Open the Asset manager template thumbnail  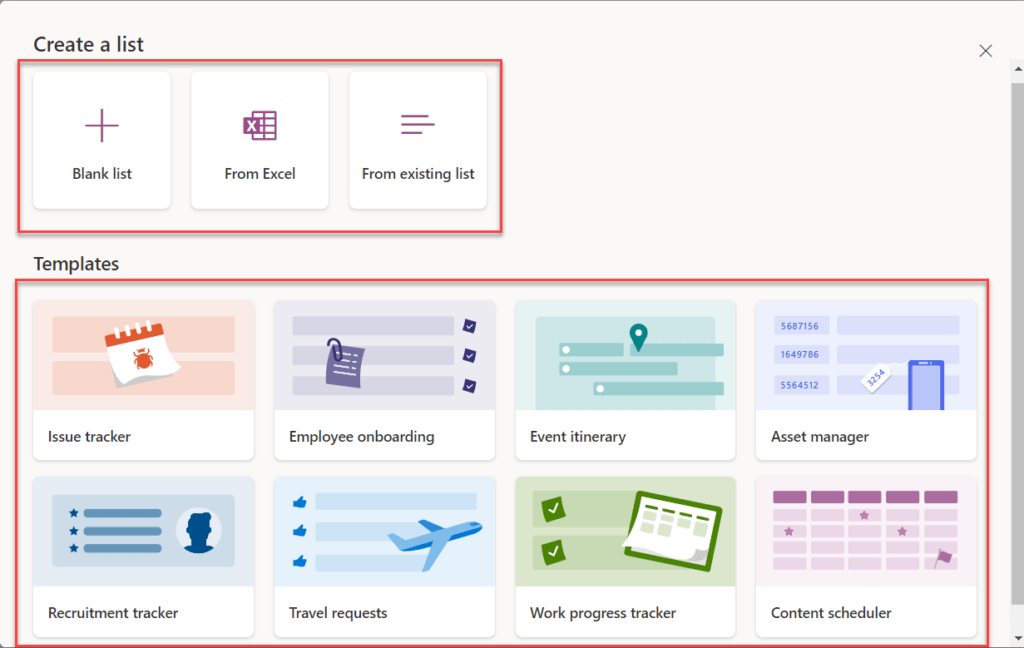click(x=866, y=355)
